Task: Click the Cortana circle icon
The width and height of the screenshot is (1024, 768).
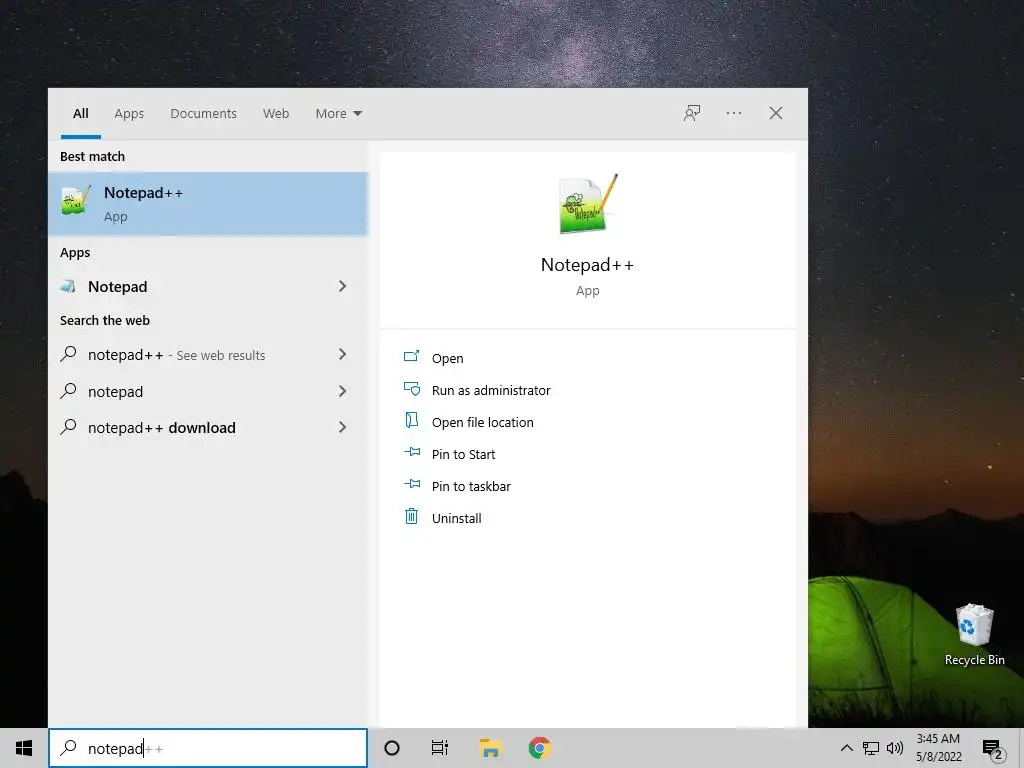Action: [392, 748]
